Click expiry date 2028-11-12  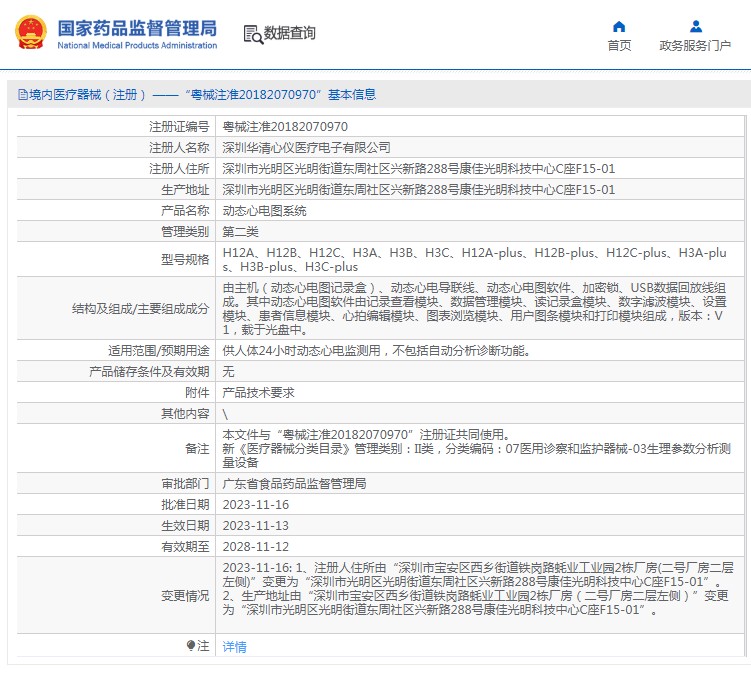point(256,548)
